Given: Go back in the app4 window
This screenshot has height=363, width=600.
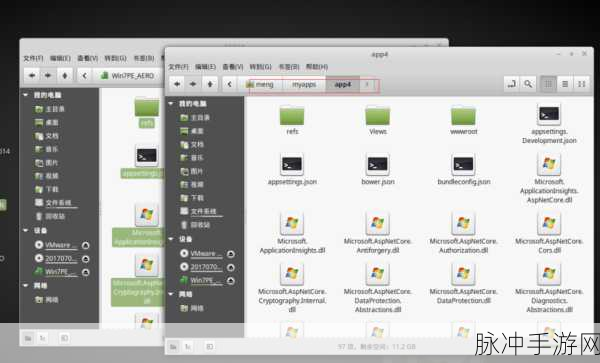Looking at the screenshot, I should (177, 84).
